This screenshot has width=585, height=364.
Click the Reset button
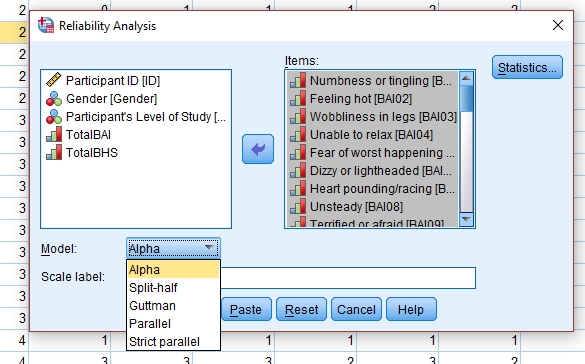301,309
